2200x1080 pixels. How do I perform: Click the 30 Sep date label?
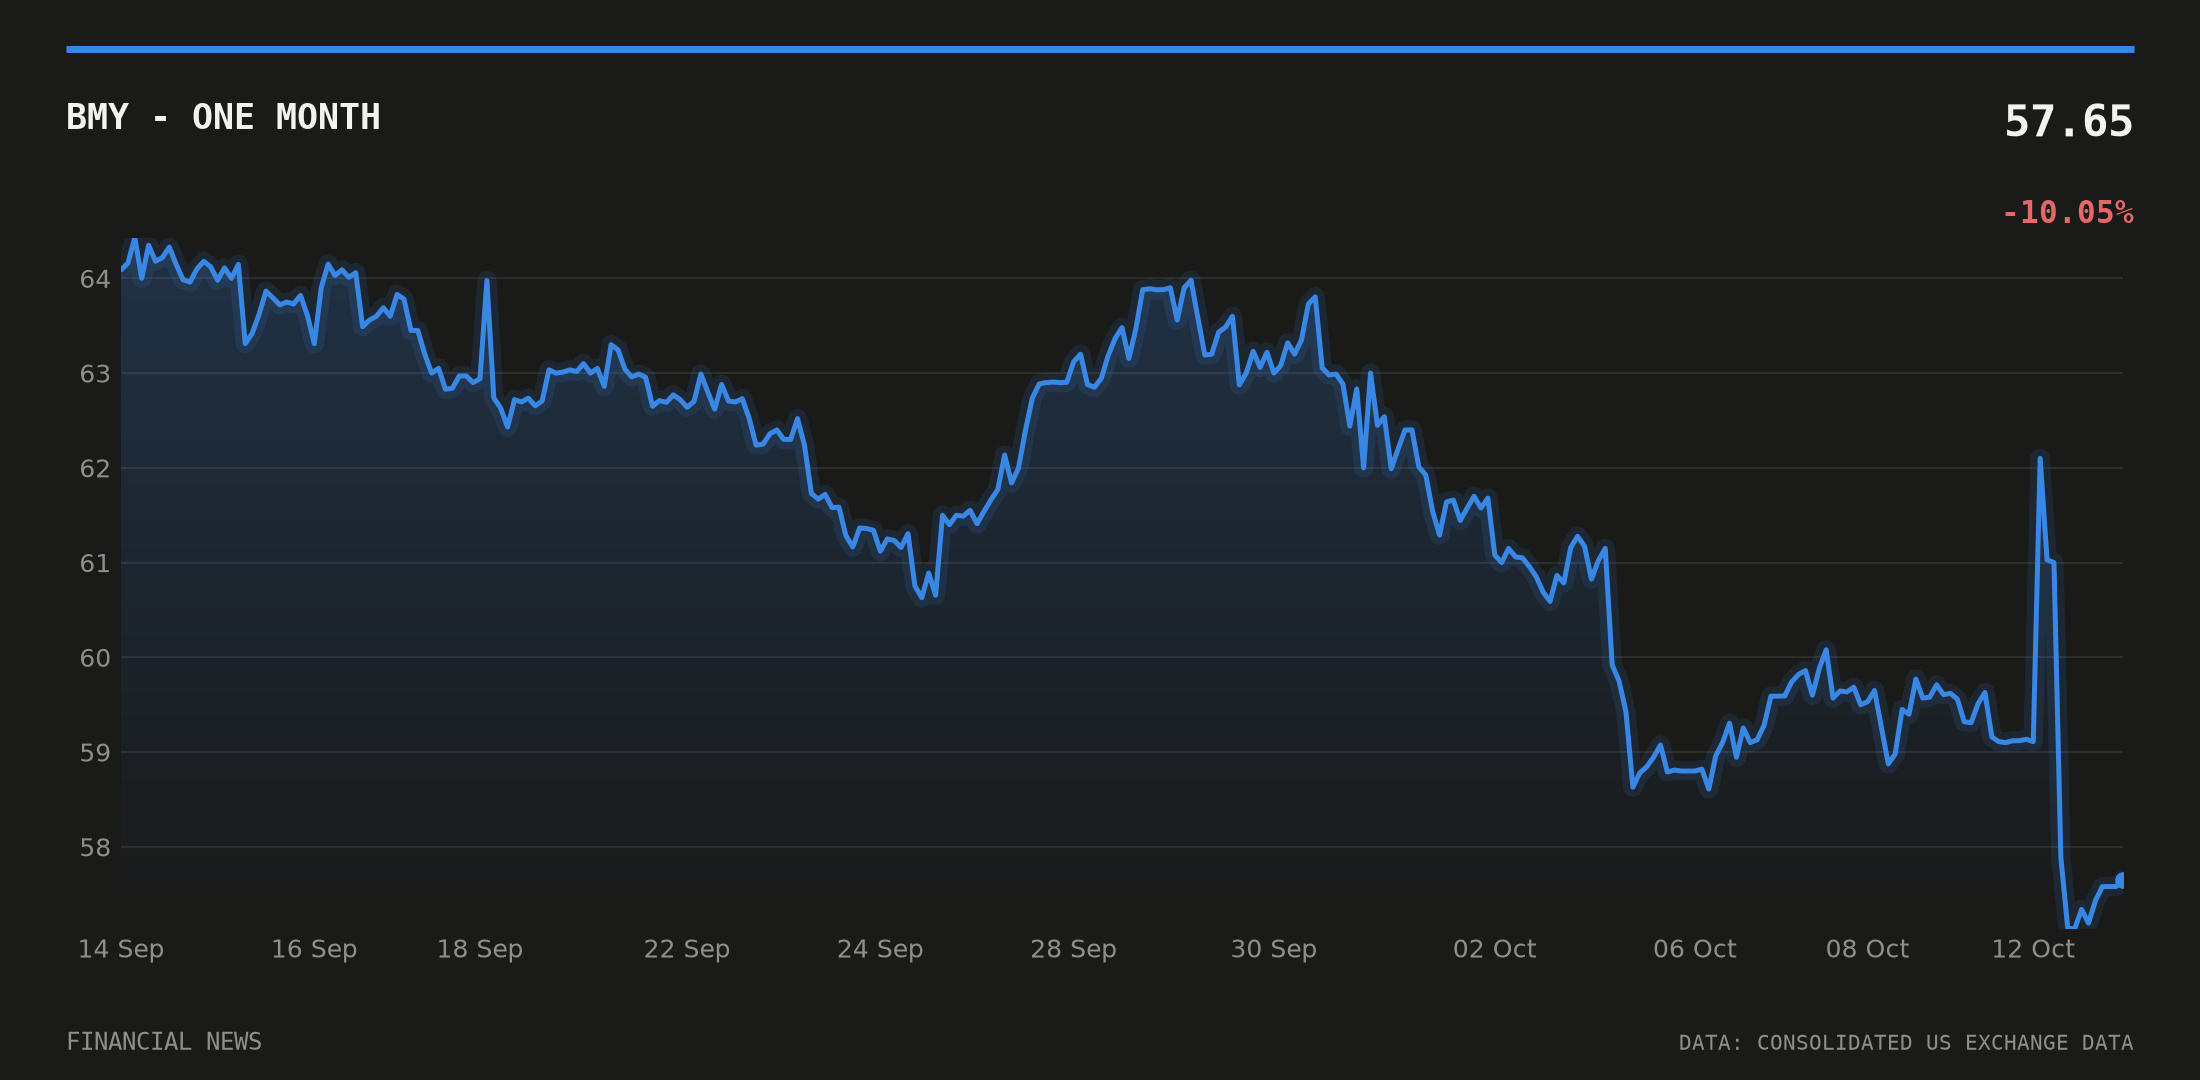1273,949
